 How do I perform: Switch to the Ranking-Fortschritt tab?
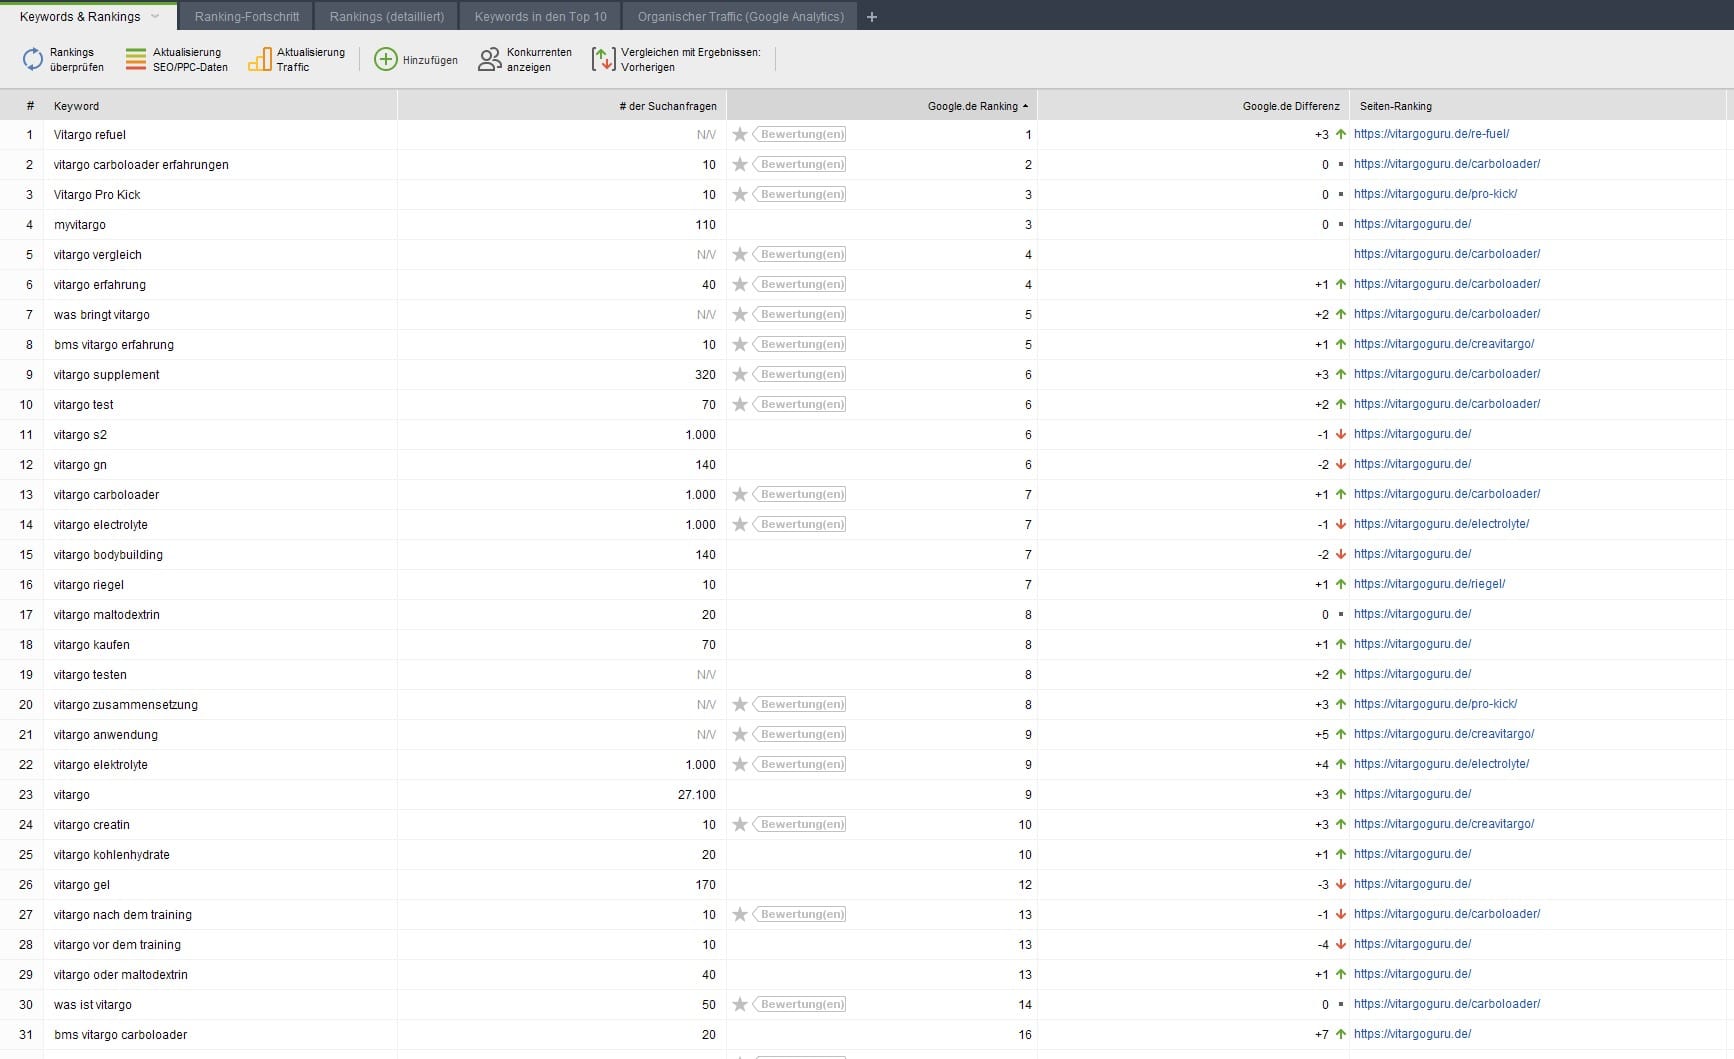(x=247, y=17)
